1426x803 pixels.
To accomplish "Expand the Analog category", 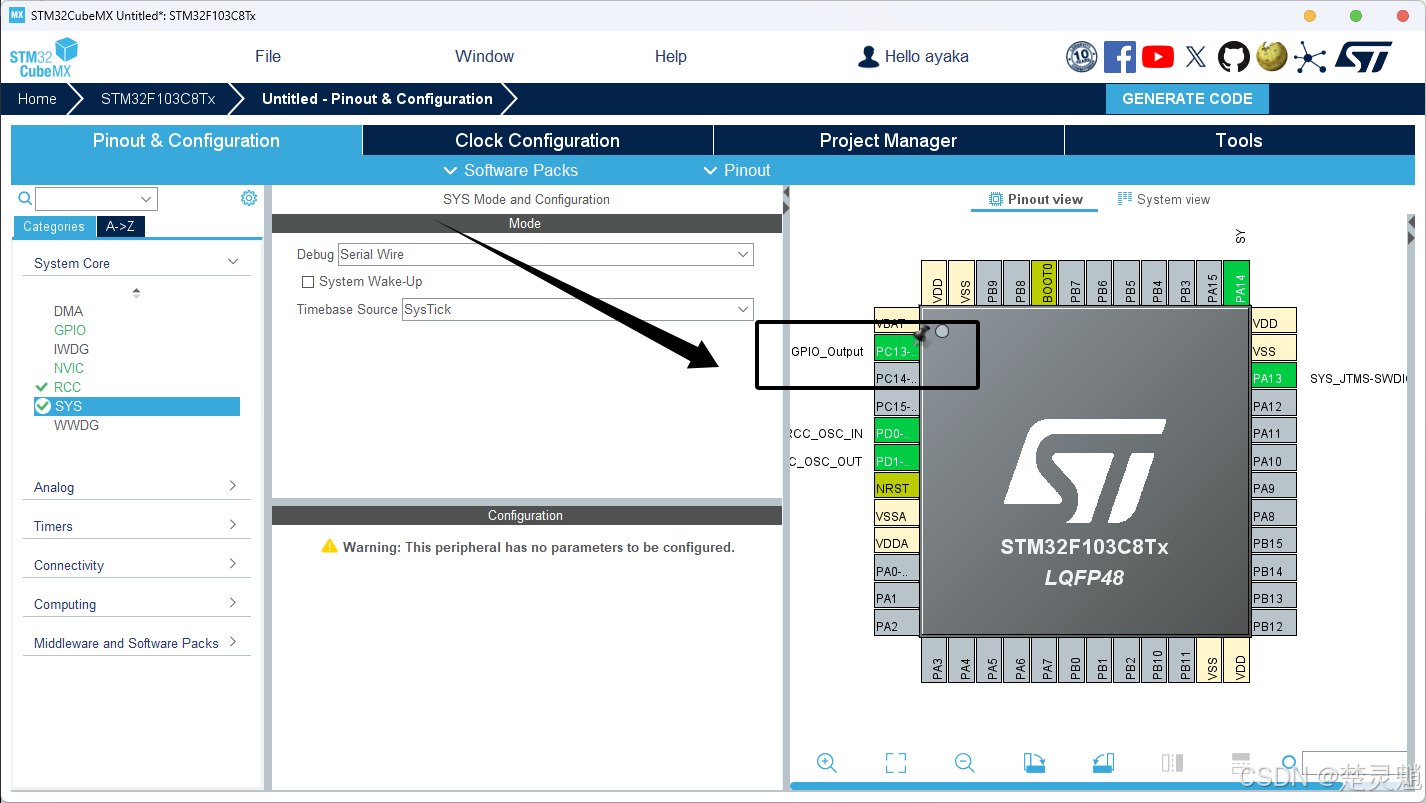I will [x=137, y=487].
